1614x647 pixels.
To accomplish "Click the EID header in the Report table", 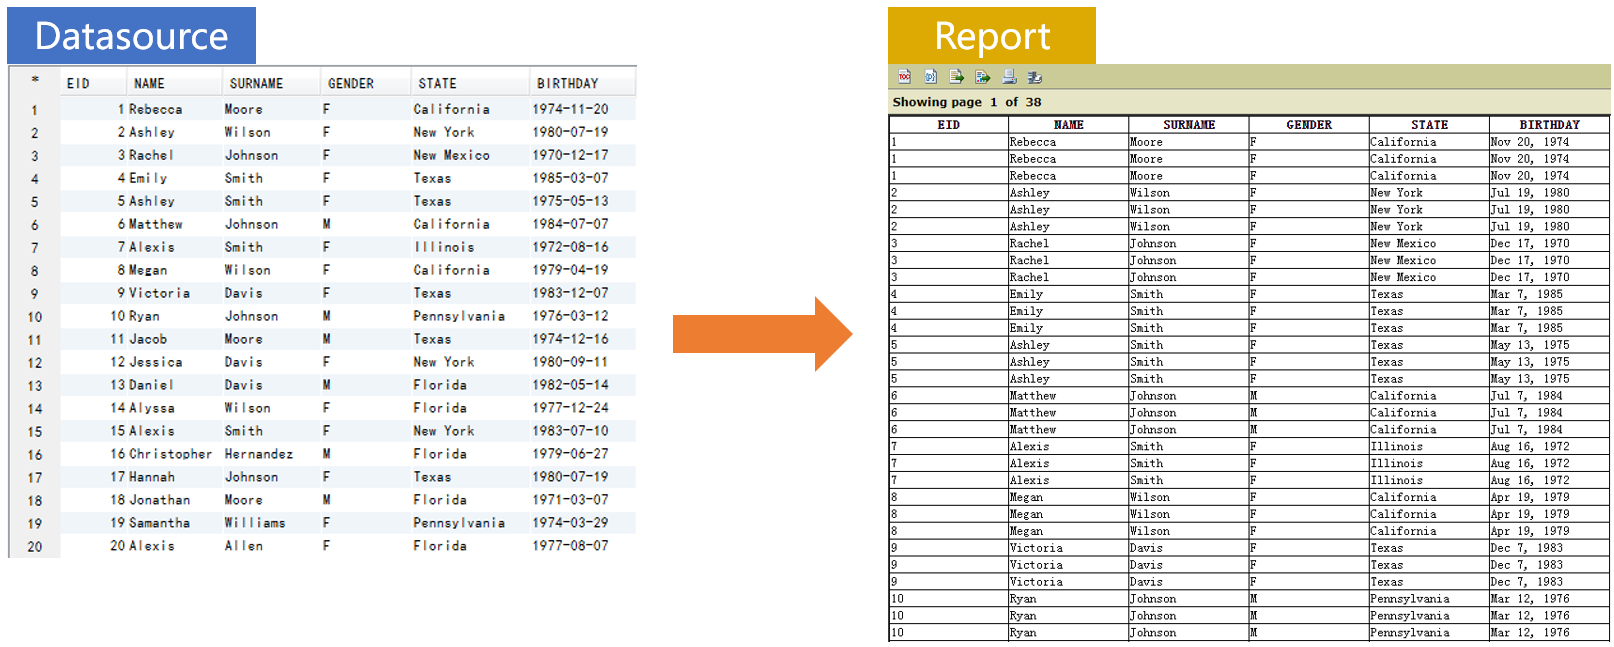I will coord(948,125).
